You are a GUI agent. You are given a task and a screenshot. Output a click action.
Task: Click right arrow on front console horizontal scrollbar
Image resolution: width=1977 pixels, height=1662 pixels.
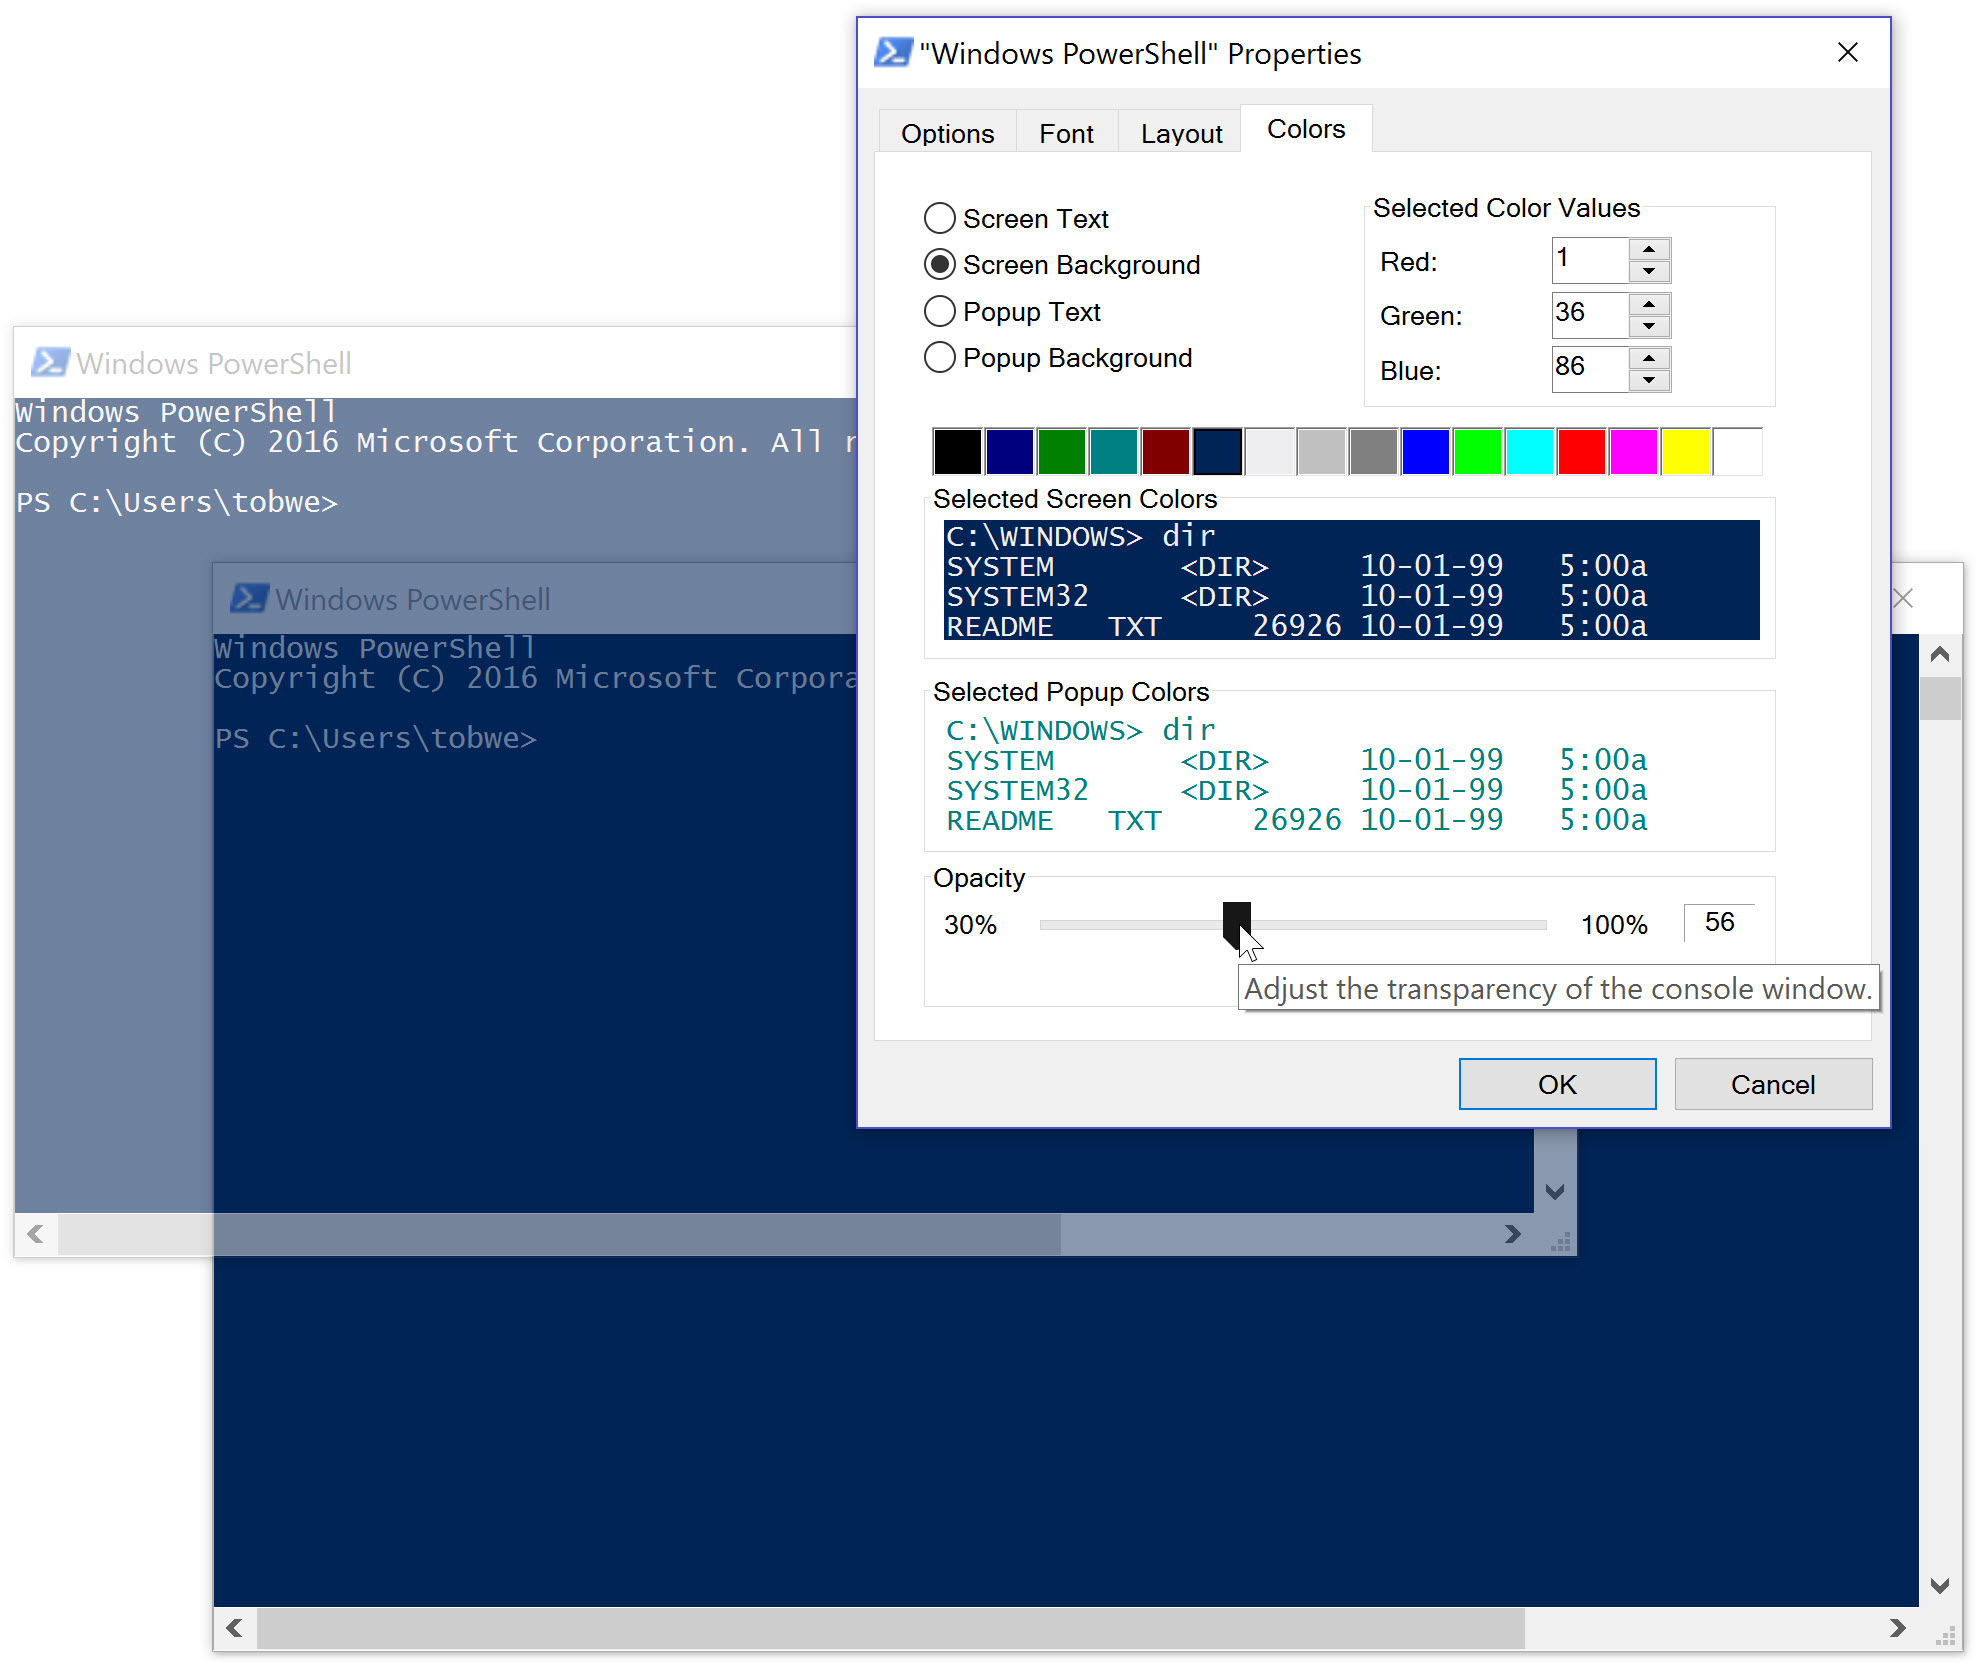[1897, 1628]
